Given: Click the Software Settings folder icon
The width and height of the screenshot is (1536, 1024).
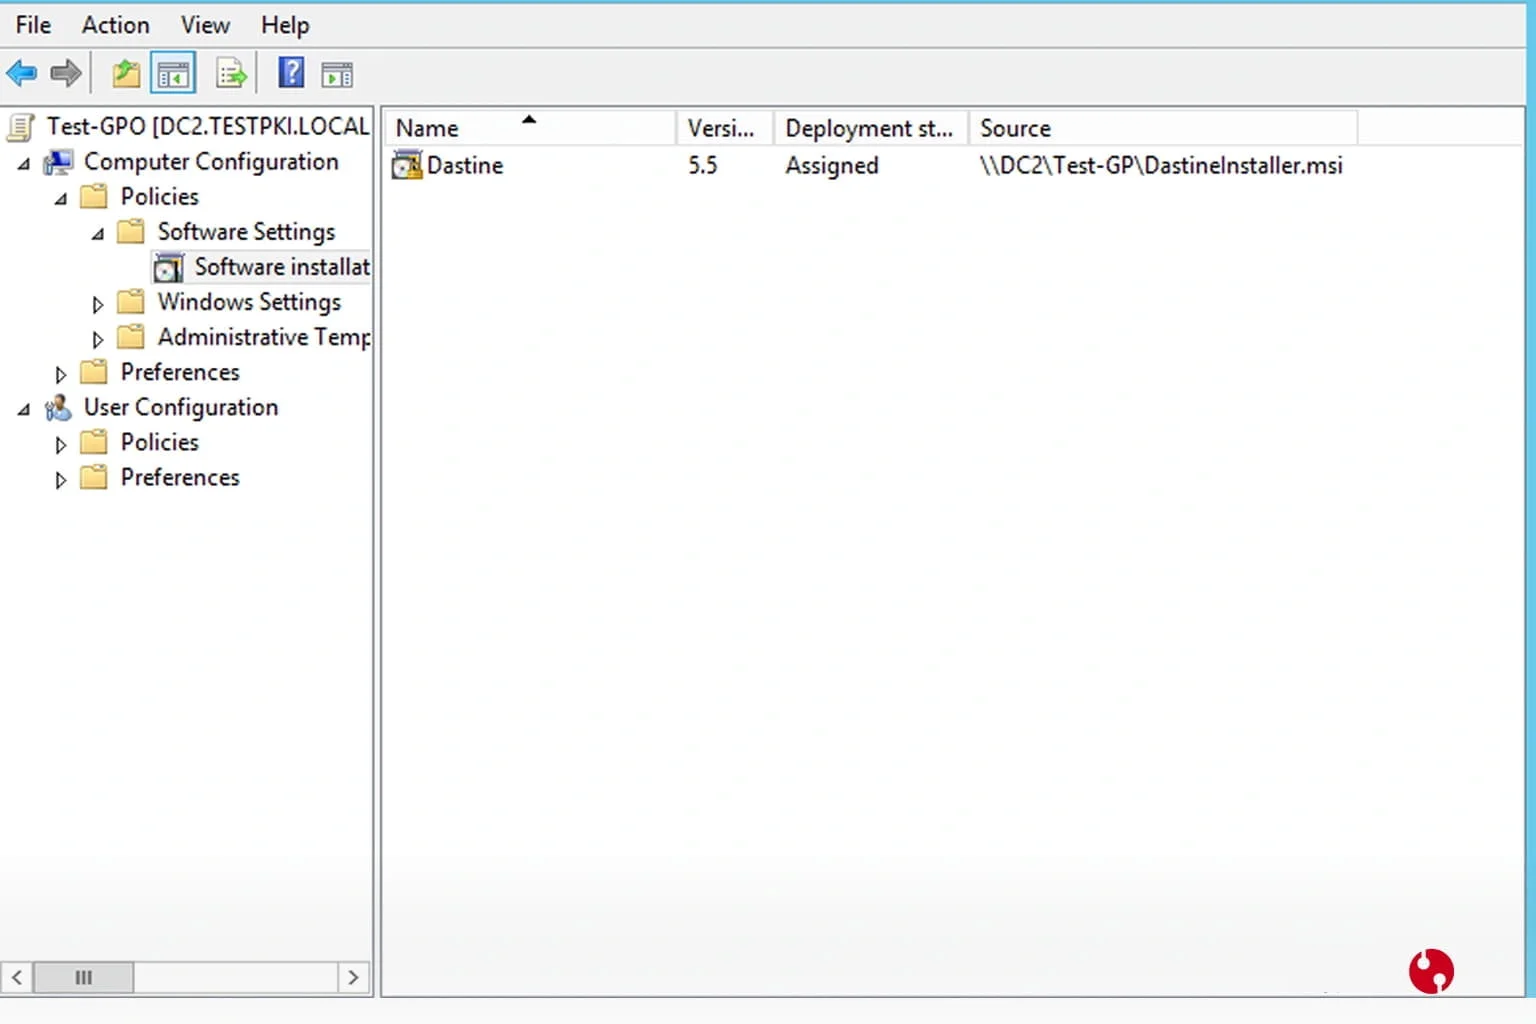Looking at the screenshot, I should [x=131, y=232].
